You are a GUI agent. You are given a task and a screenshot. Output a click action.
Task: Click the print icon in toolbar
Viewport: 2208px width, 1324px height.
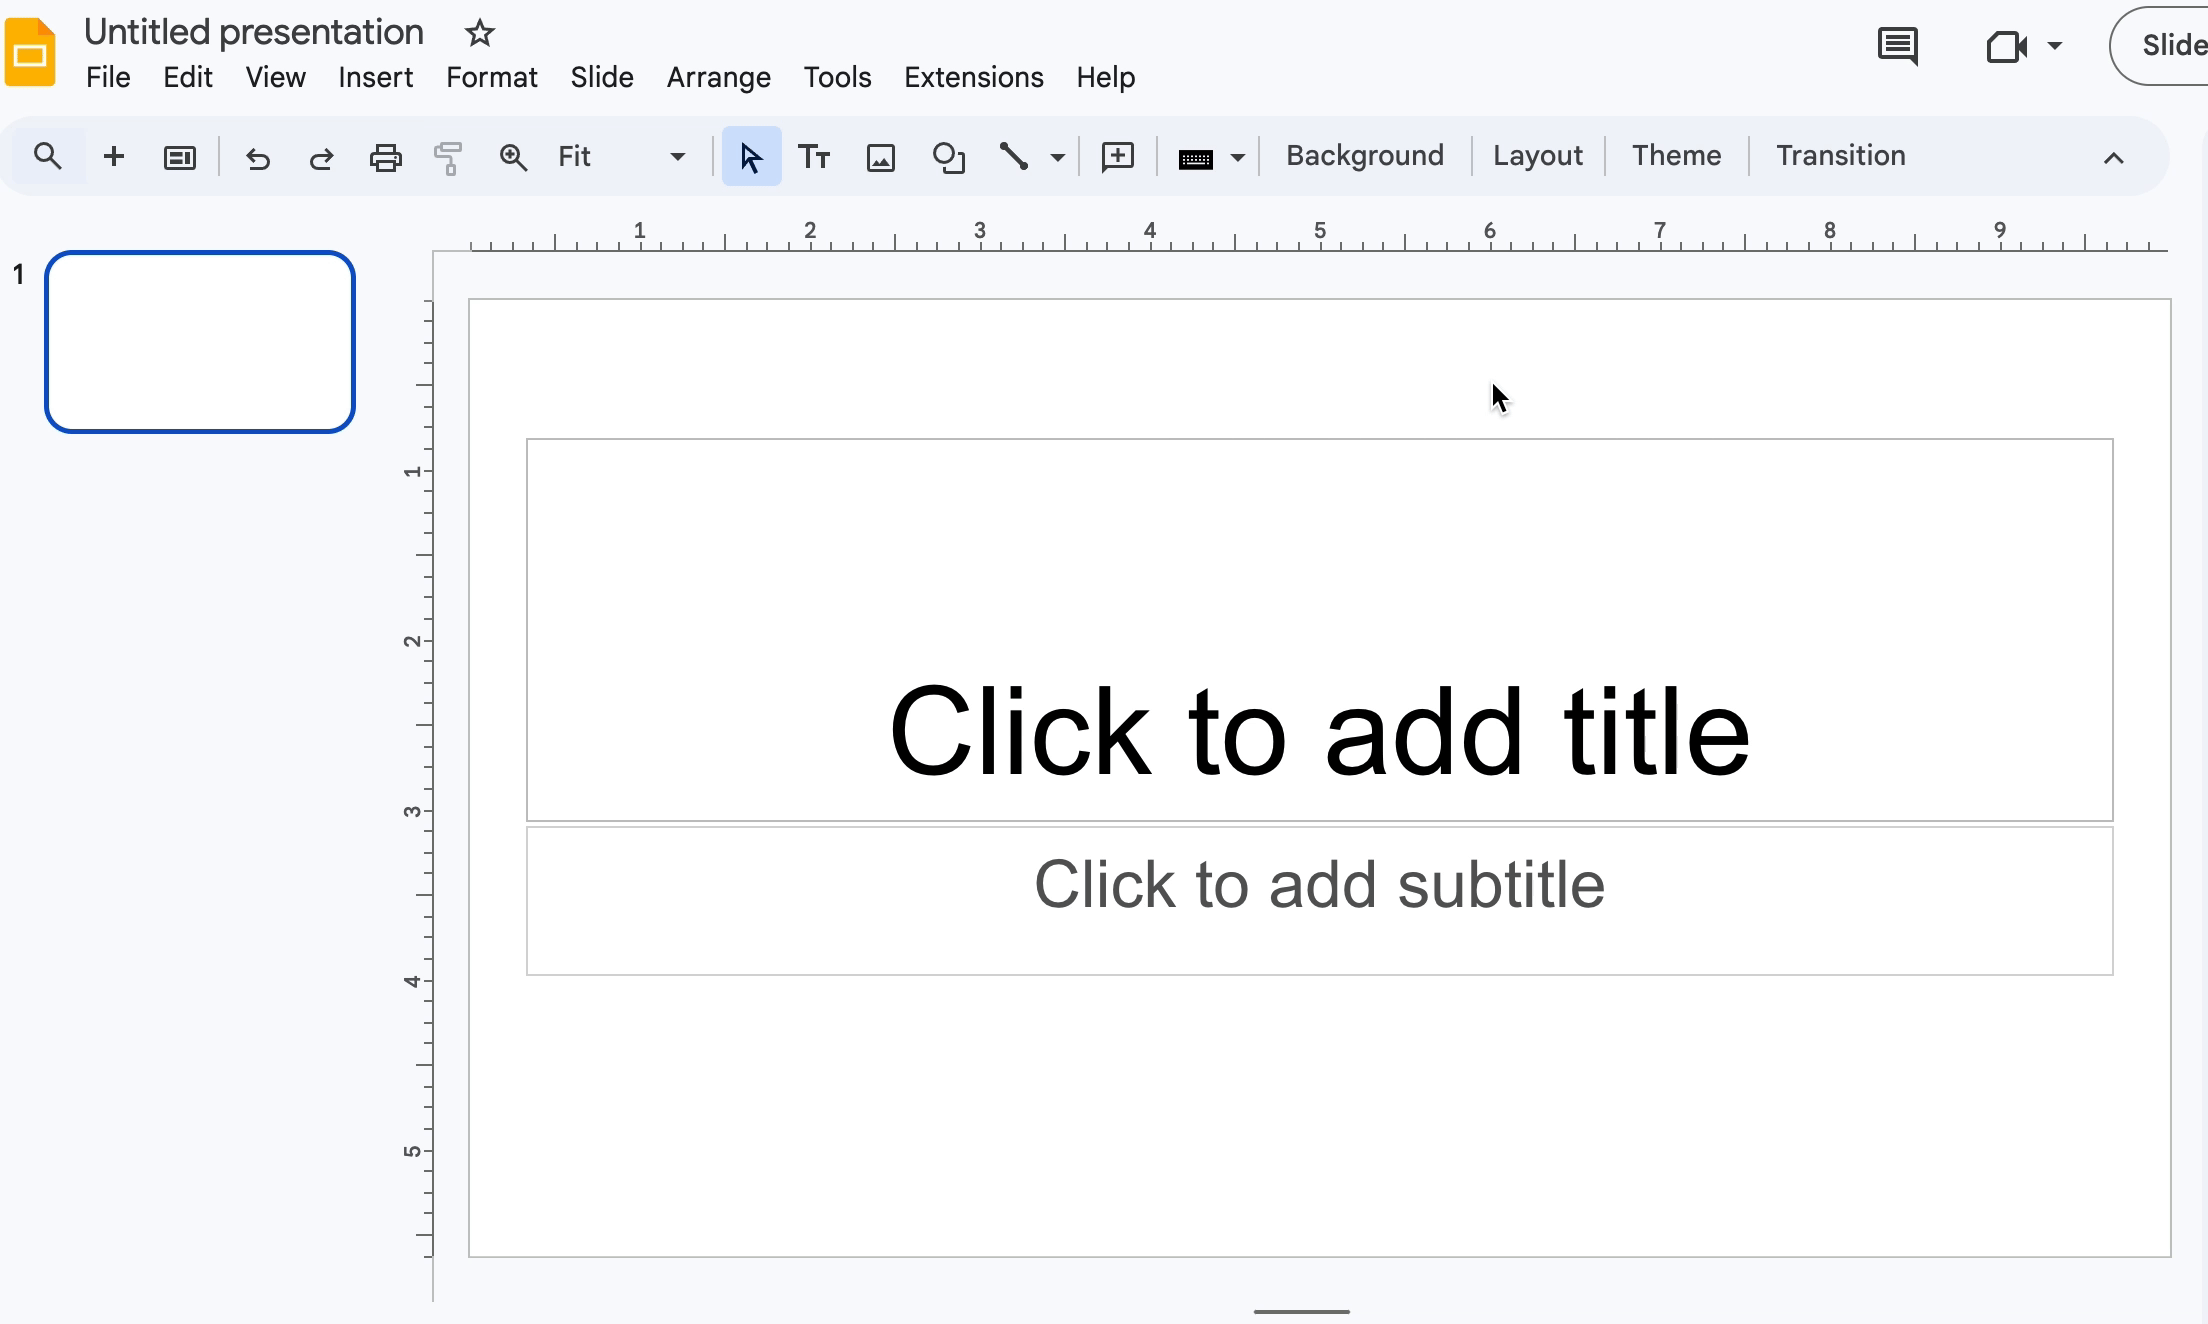click(385, 158)
